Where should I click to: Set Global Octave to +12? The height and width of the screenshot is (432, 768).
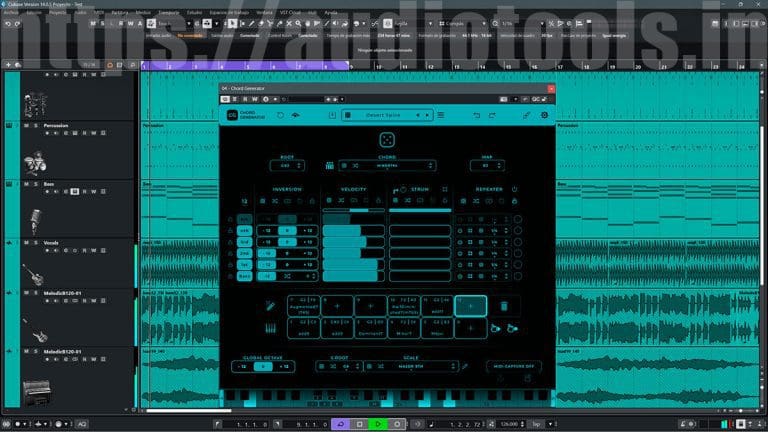point(284,366)
